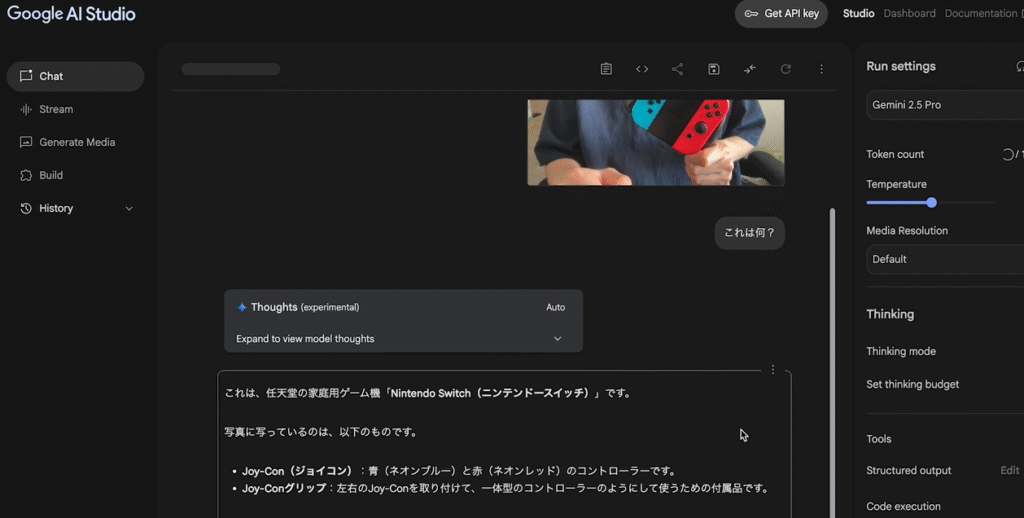Switch to the Dashboard tab

(x=909, y=14)
